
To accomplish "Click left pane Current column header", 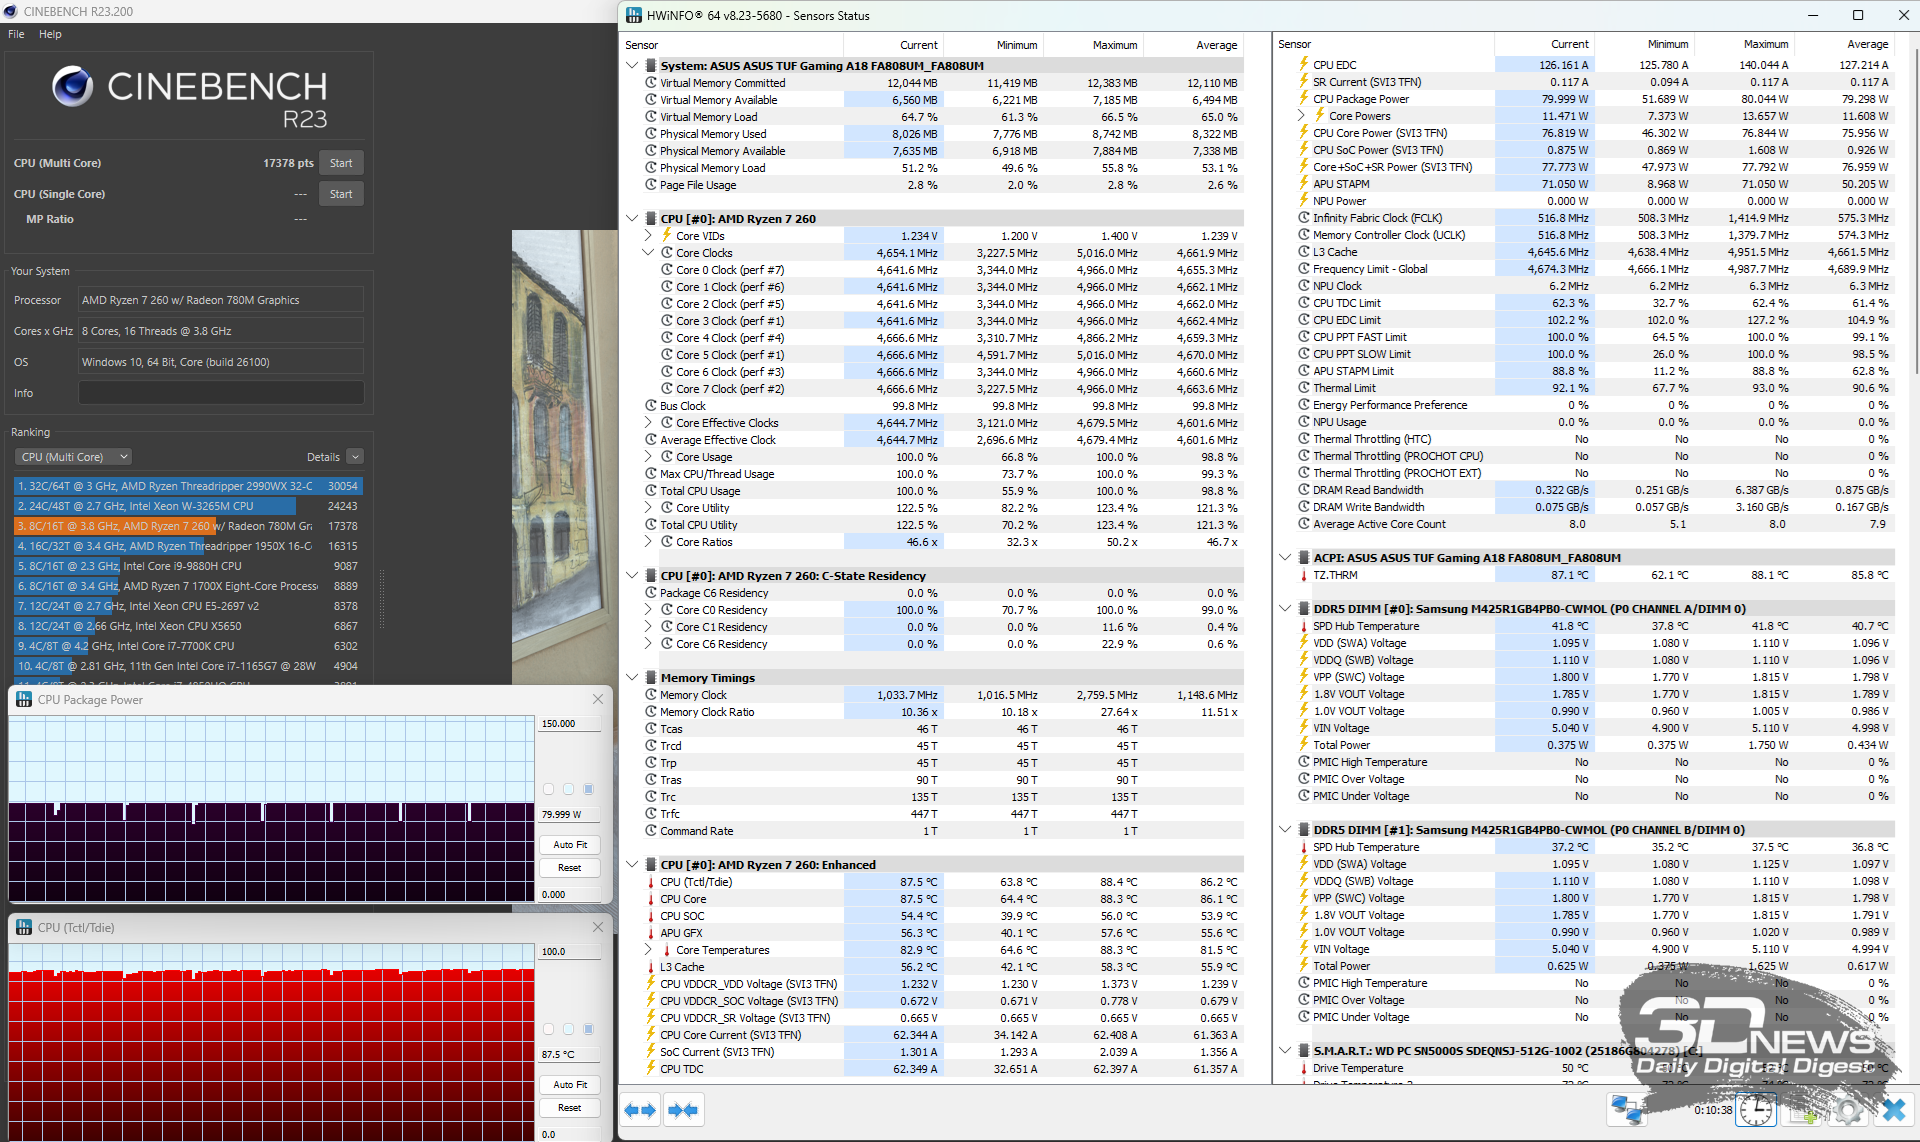I will click(894, 45).
